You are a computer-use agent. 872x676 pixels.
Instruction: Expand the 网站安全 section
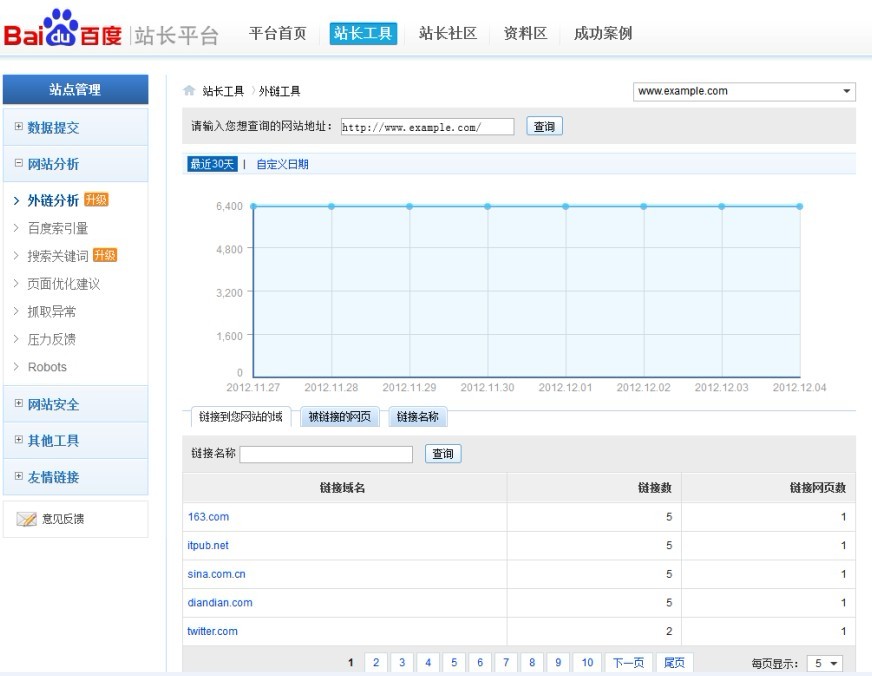coord(53,405)
